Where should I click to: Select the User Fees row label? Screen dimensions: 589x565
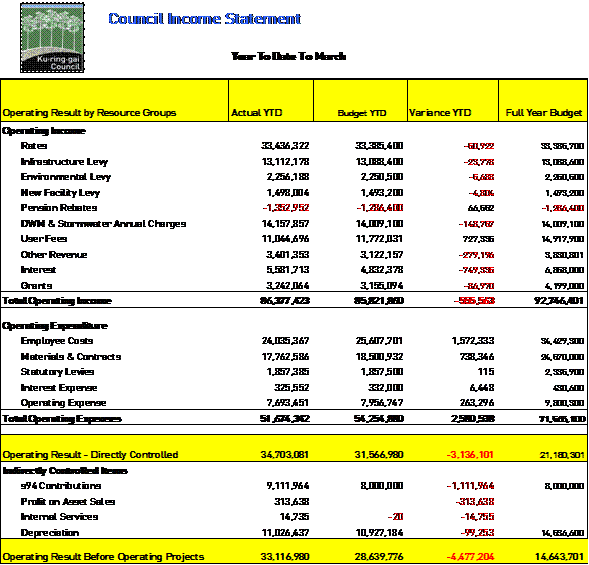pos(44,239)
